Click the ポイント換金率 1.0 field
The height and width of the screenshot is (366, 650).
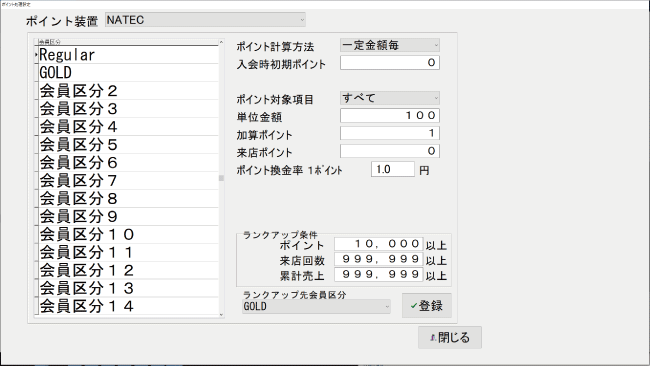pos(393,169)
